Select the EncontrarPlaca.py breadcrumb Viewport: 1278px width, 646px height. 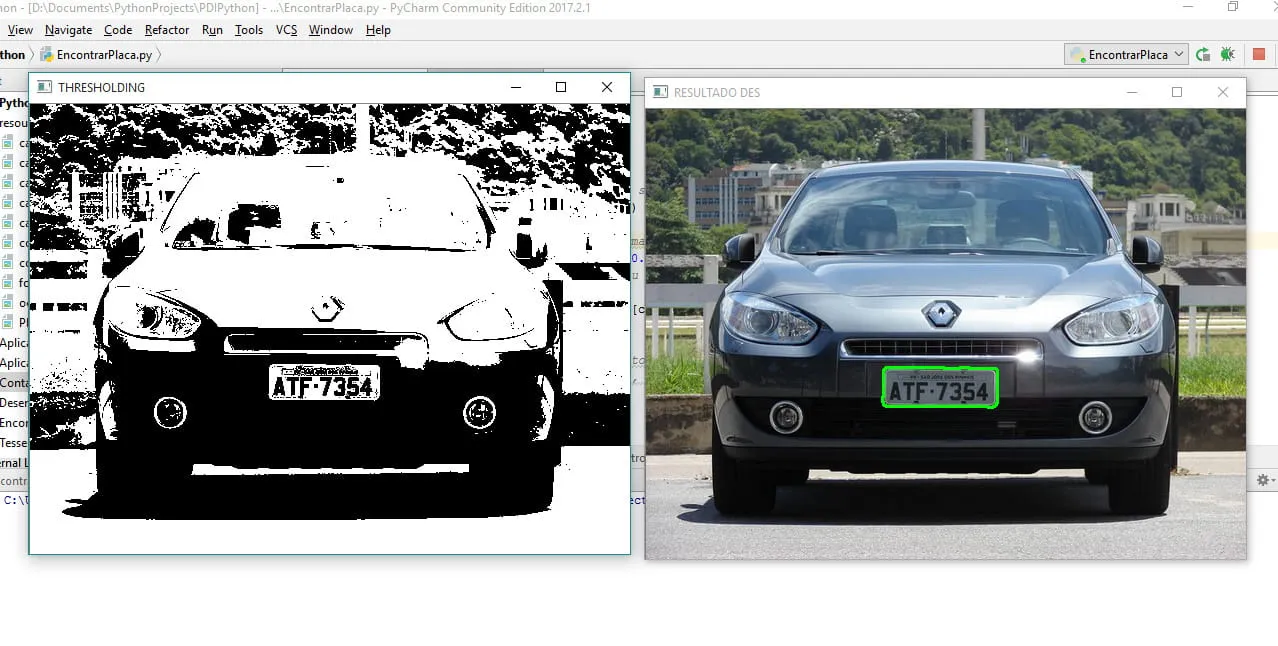point(104,55)
